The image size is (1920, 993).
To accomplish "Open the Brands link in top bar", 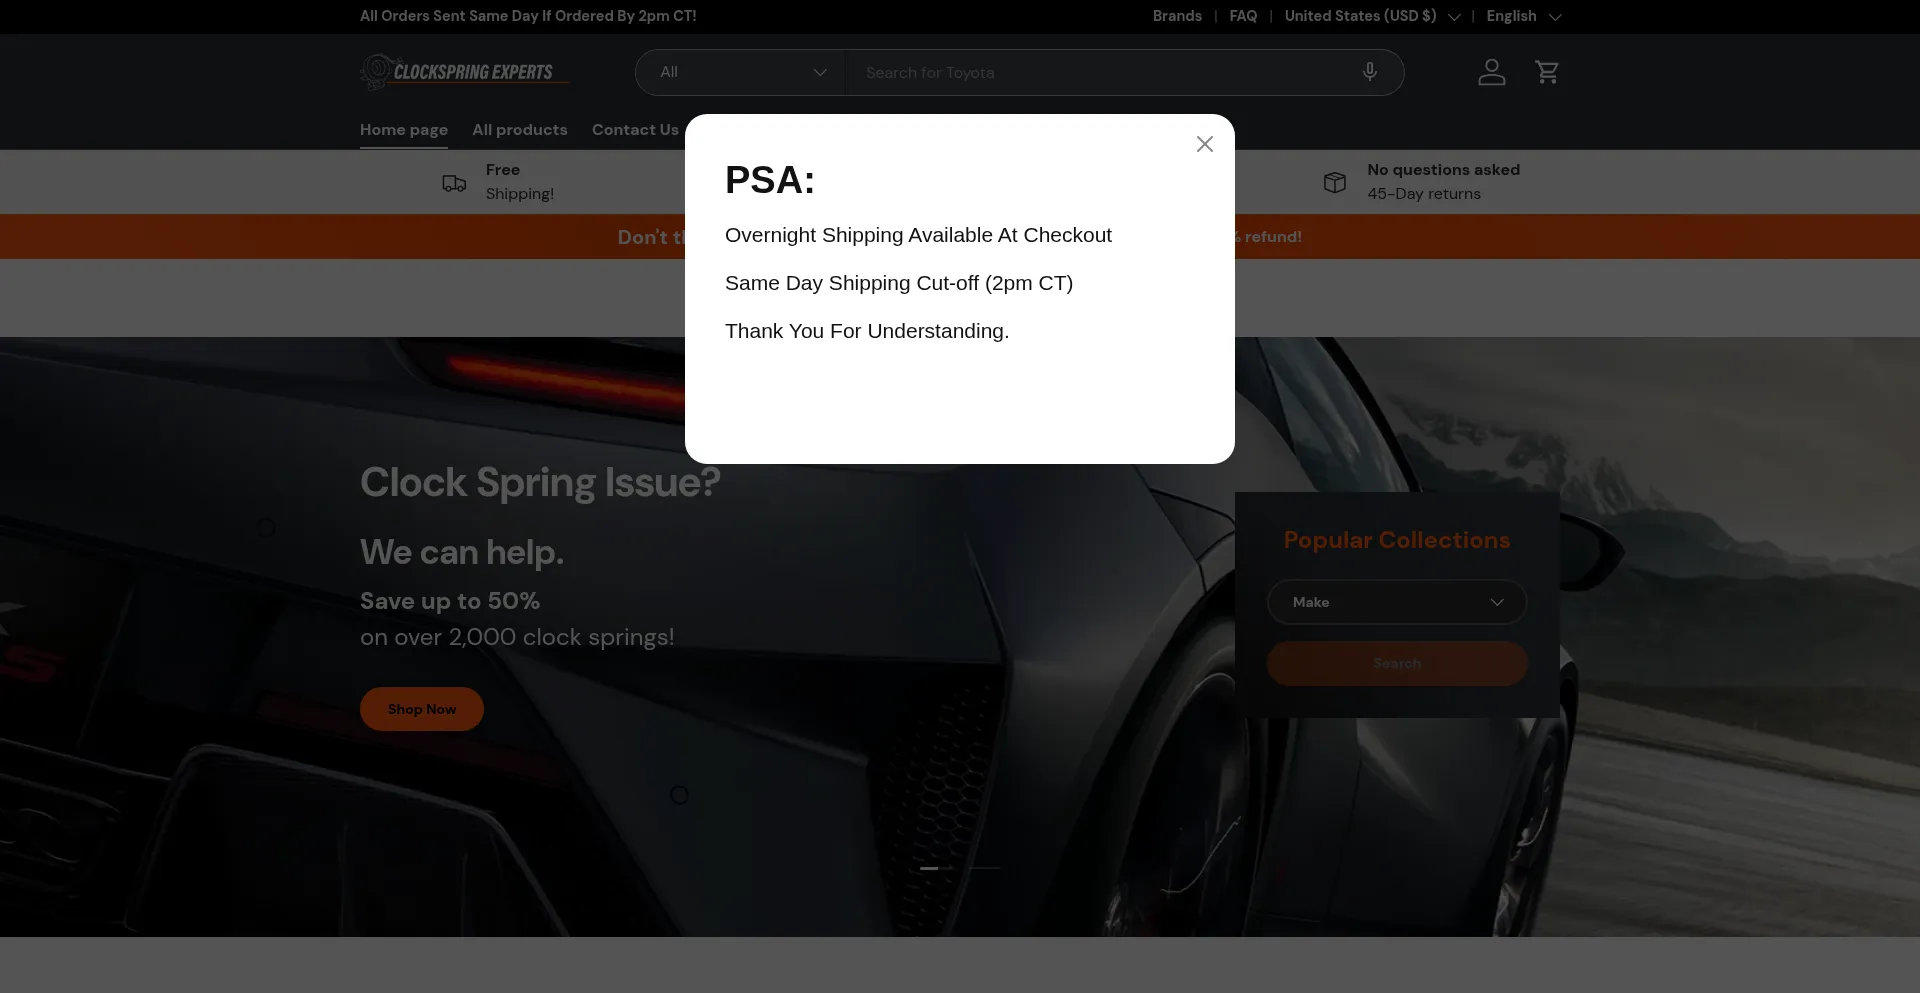I will tap(1176, 16).
